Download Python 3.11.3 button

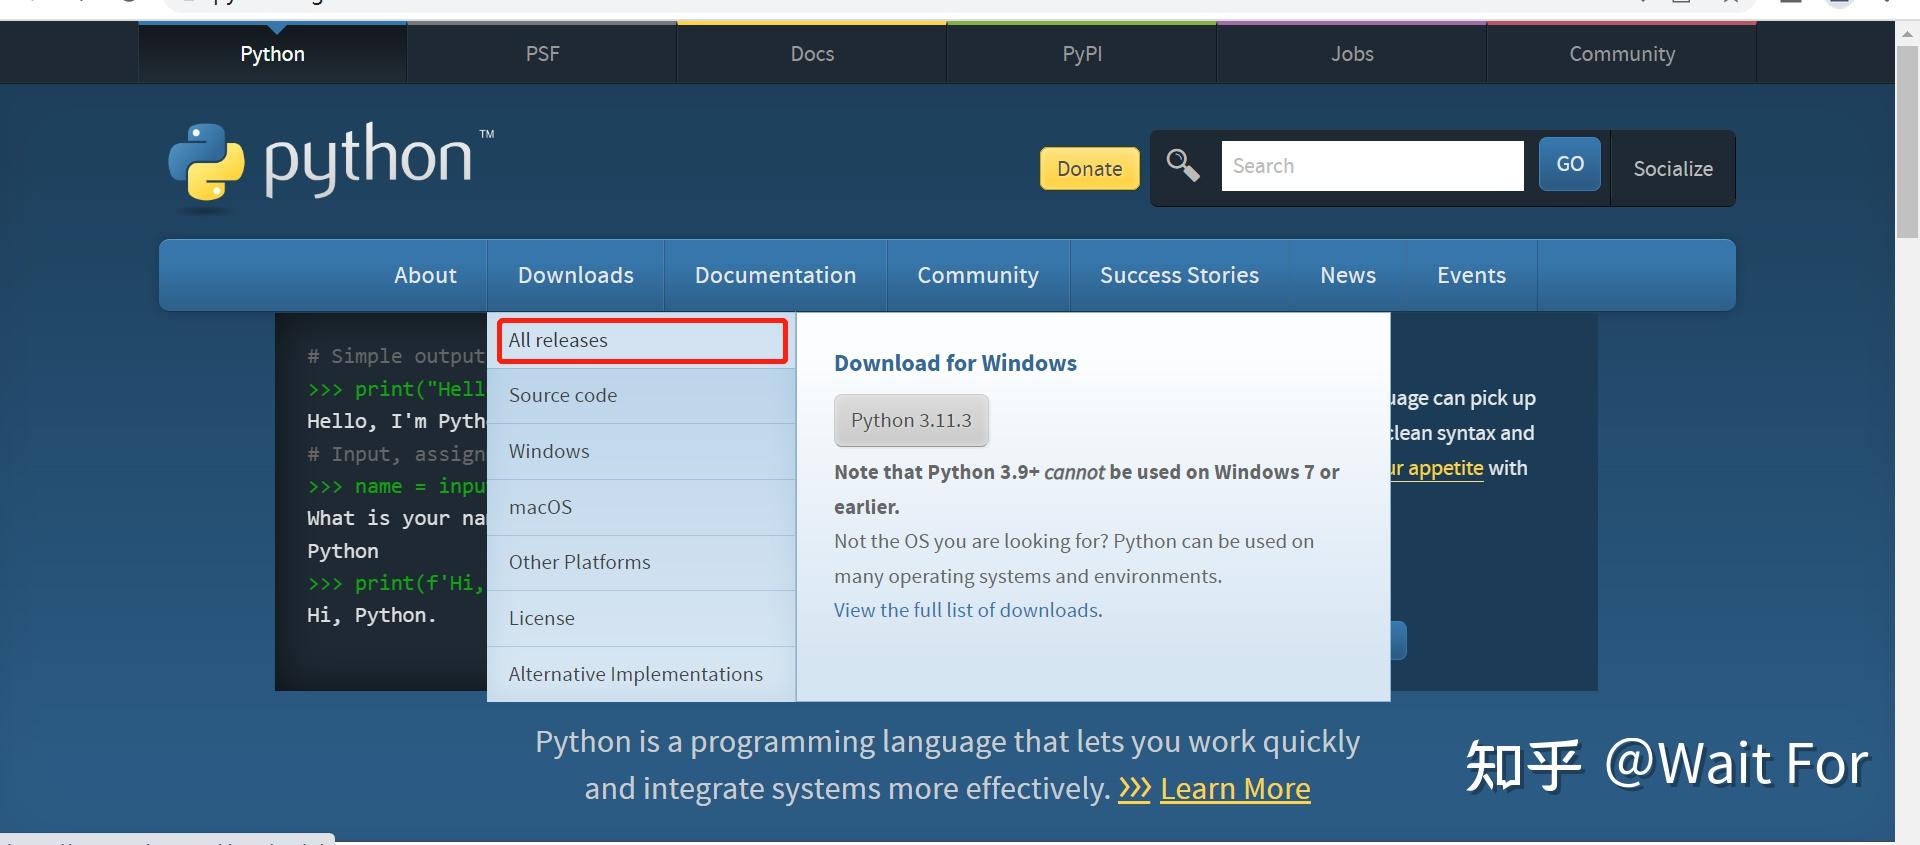(911, 421)
